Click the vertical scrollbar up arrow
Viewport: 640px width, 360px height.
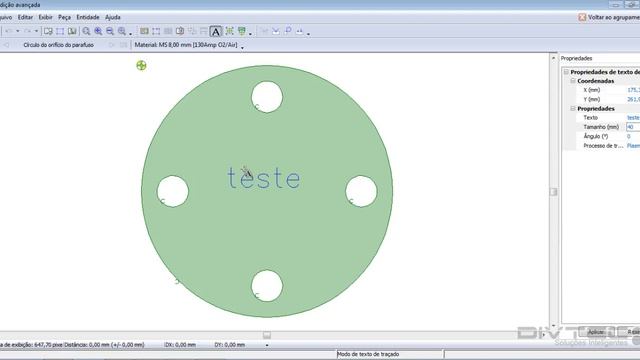(x=553, y=58)
